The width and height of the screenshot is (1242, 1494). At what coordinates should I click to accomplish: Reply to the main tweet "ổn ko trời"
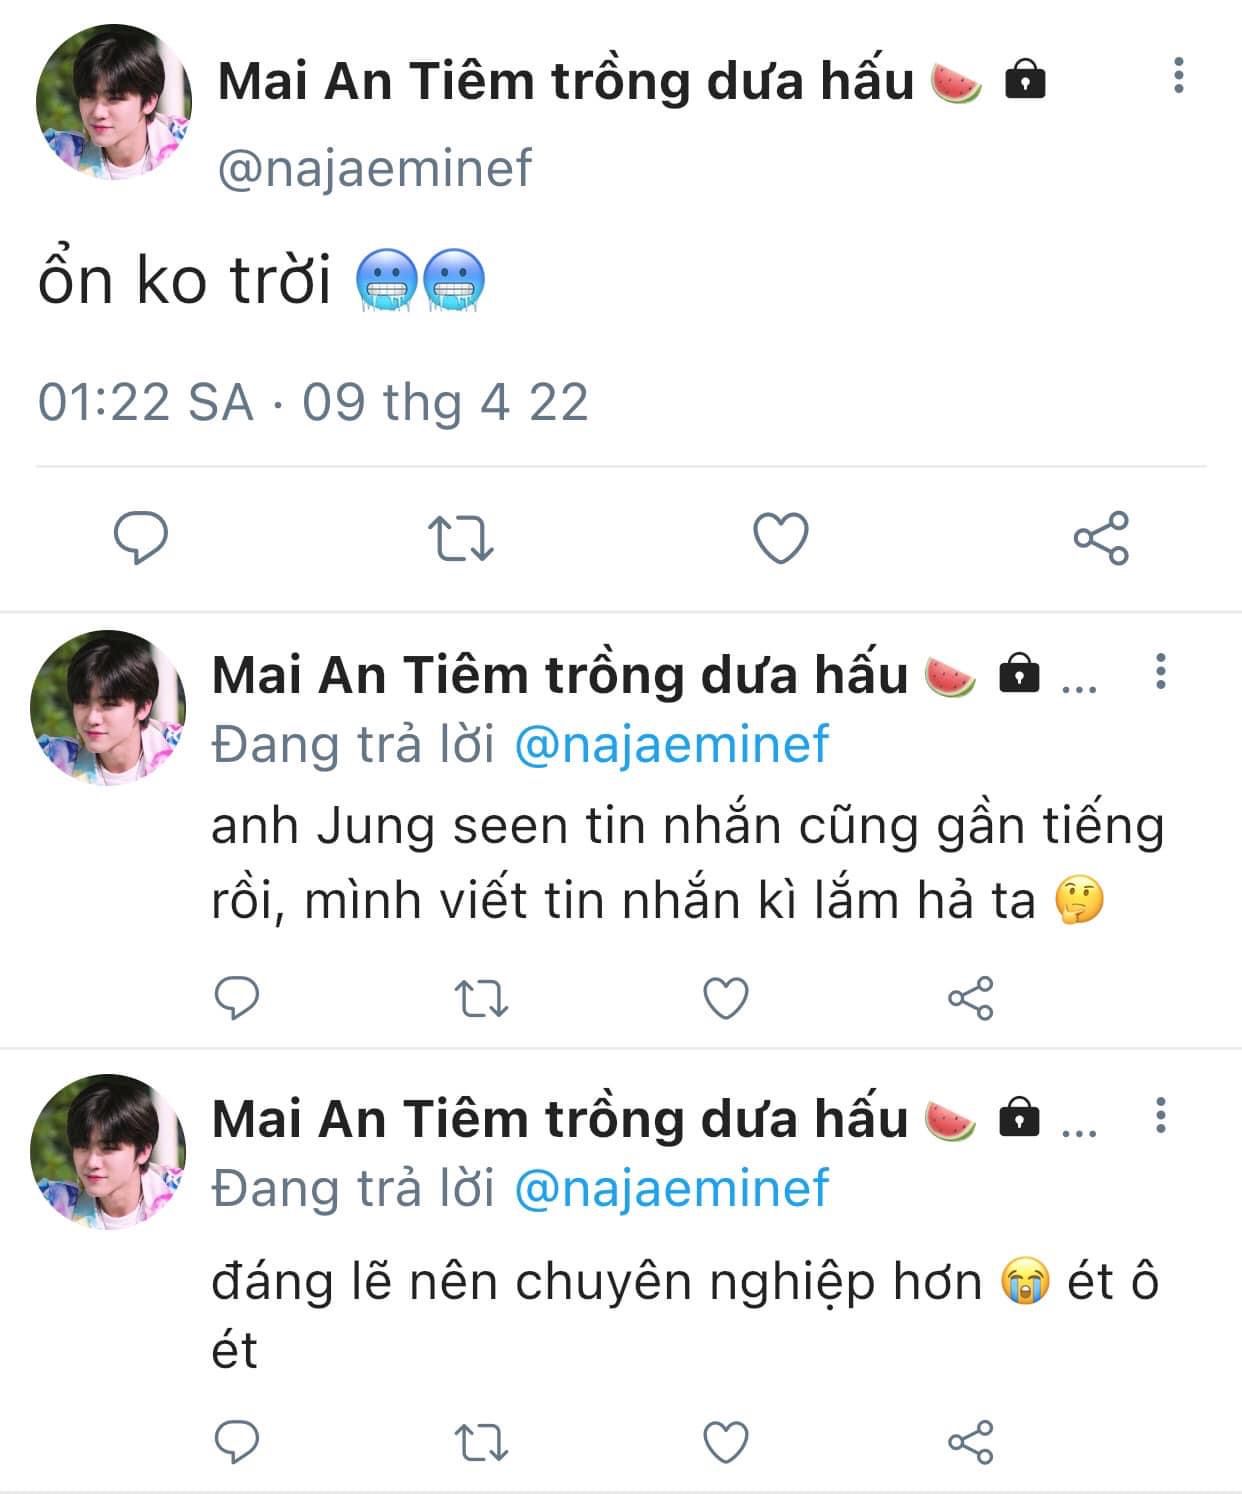(x=141, y=538)
